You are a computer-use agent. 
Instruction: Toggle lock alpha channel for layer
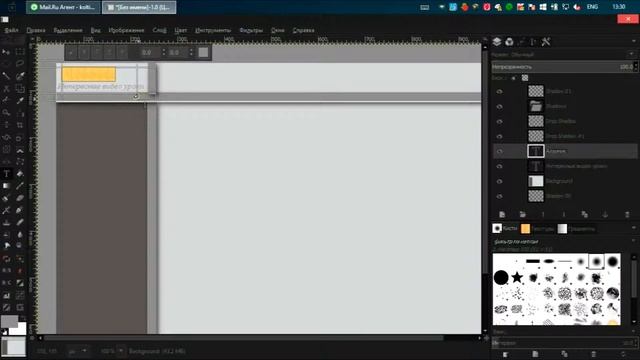(525, 78)
